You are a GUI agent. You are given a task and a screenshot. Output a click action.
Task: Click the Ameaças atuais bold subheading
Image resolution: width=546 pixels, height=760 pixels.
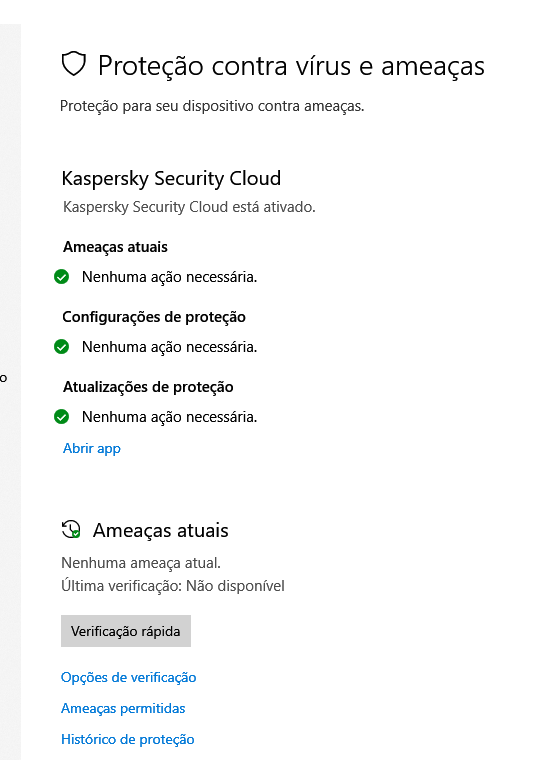coord(115,247)
